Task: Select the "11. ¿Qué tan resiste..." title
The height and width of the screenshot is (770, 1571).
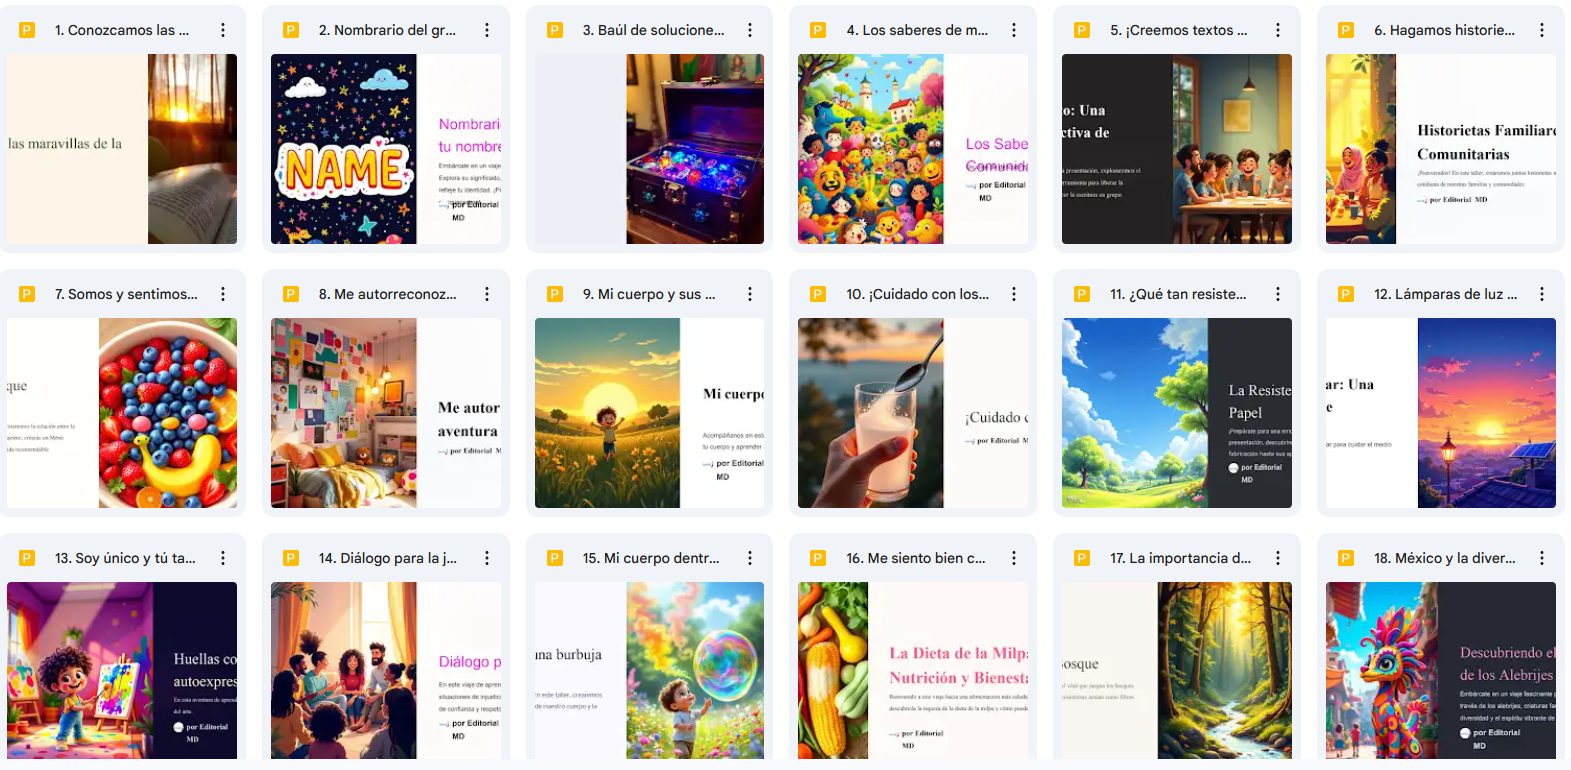Action: [x=1178, y=294]
